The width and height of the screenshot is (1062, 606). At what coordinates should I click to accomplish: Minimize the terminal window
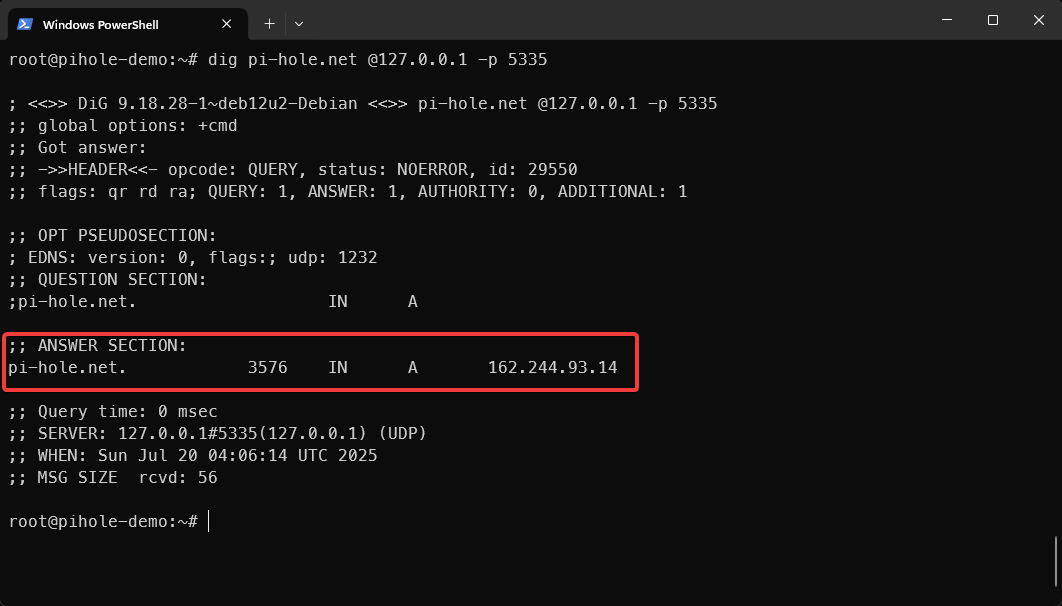point(946,20)
